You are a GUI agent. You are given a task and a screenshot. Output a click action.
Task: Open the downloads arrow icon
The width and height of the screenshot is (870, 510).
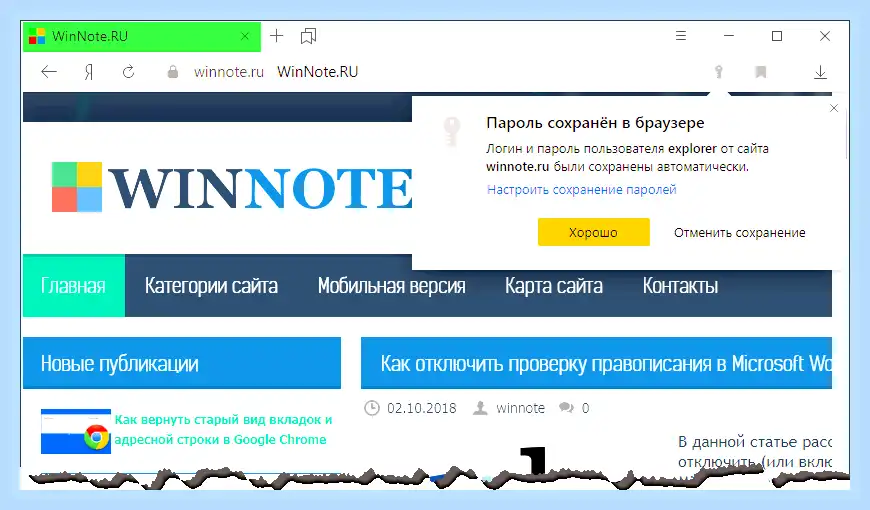point(820,72)
